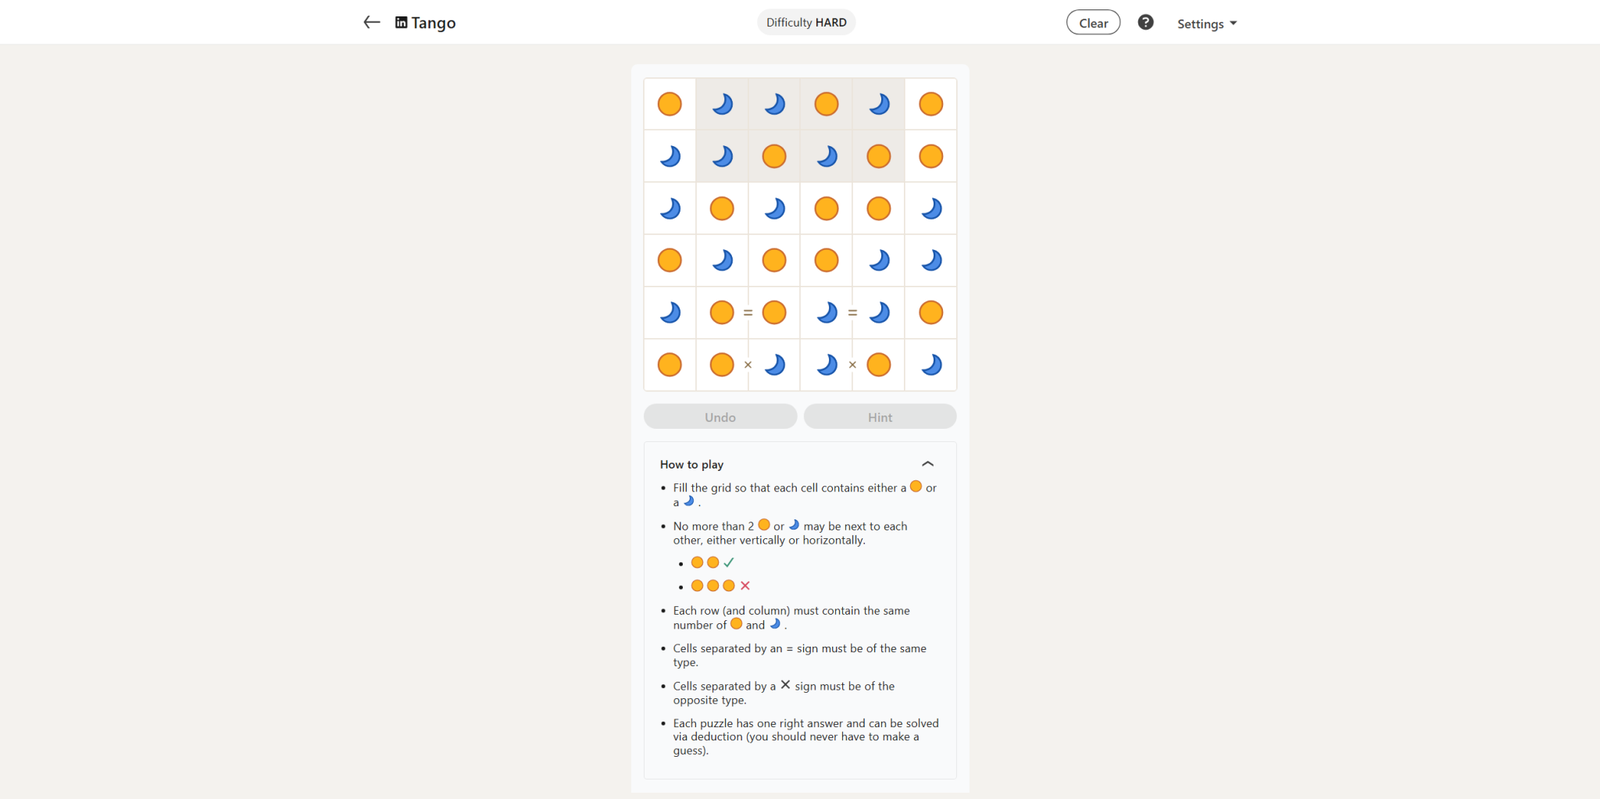The width and height of the screenshot is (1600, 799).
Task: Toggle the row-five sun left of the equals sign
Action: point(722,313)
